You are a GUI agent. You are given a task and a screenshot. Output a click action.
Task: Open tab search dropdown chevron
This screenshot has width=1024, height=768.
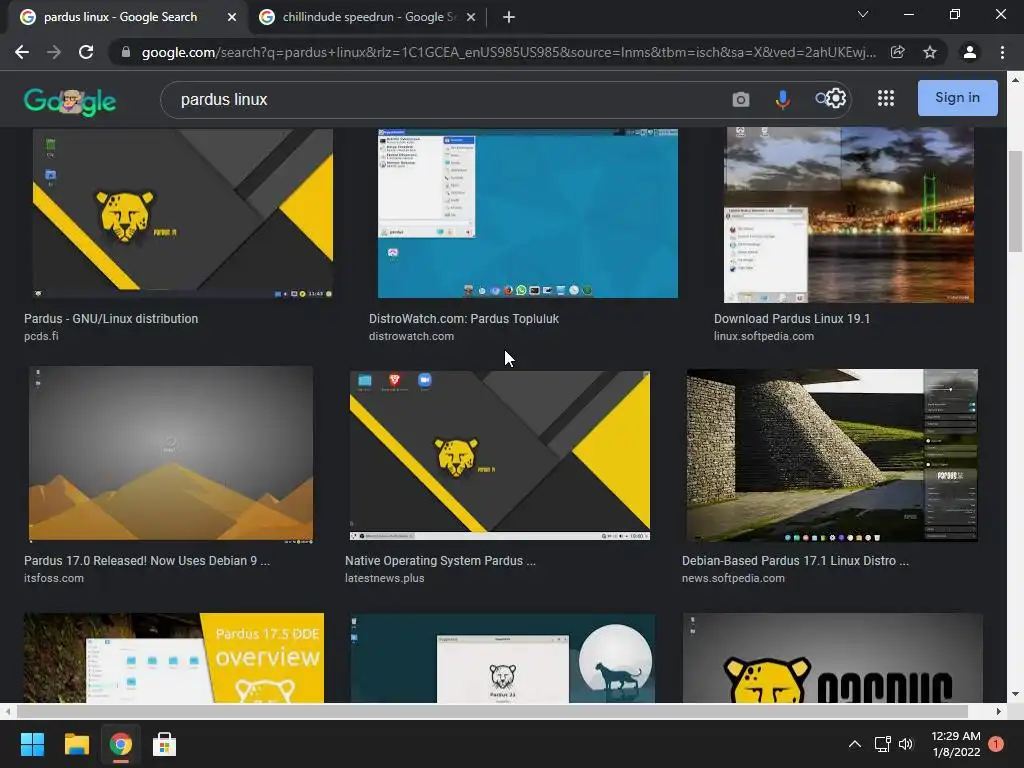coord(863,14)
